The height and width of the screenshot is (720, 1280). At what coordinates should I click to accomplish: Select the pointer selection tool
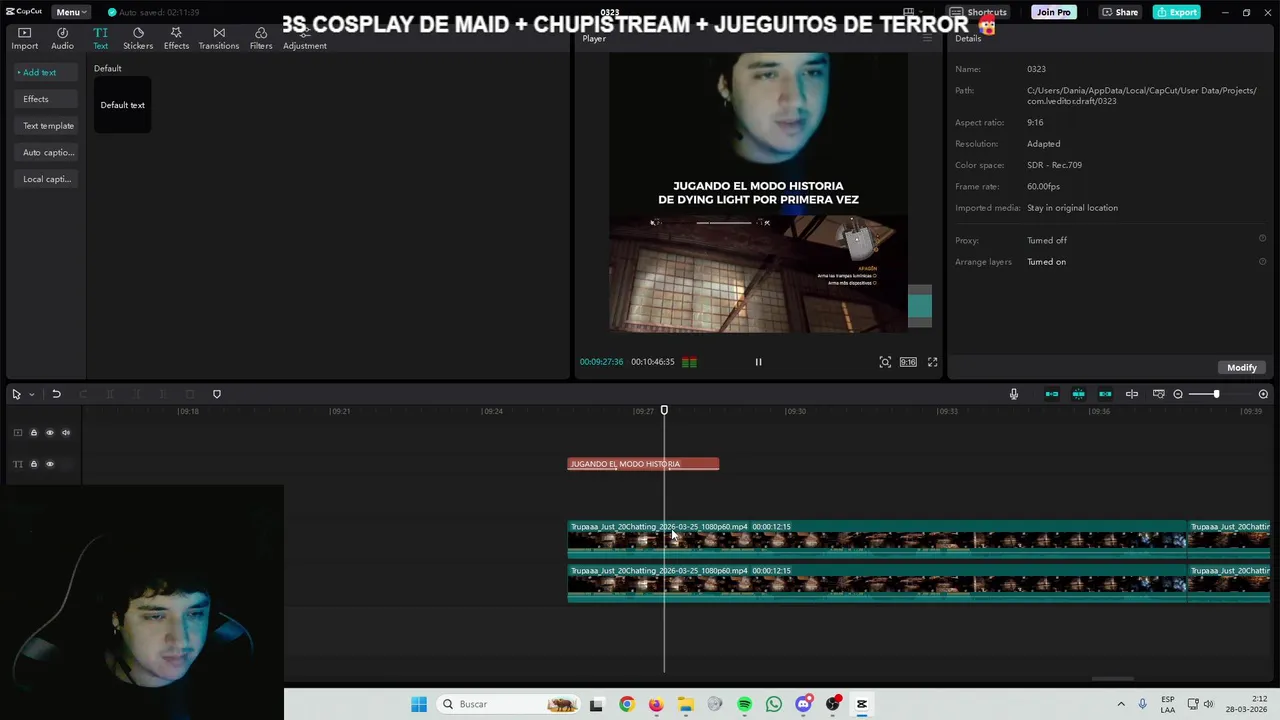[16, 394]
